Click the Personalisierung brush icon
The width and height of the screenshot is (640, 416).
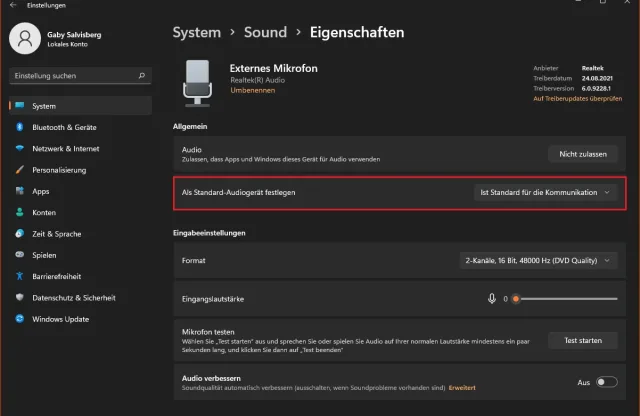(x=19, y=170)
